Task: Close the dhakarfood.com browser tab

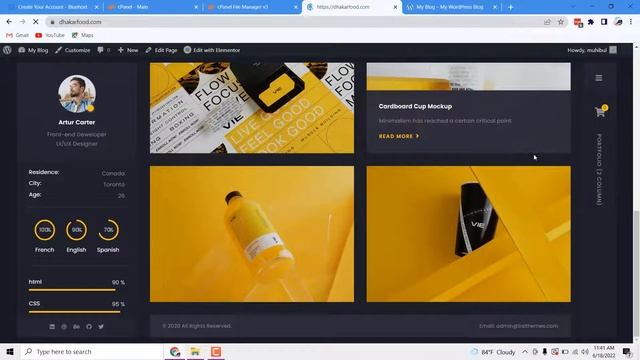Action: [395, 7]
